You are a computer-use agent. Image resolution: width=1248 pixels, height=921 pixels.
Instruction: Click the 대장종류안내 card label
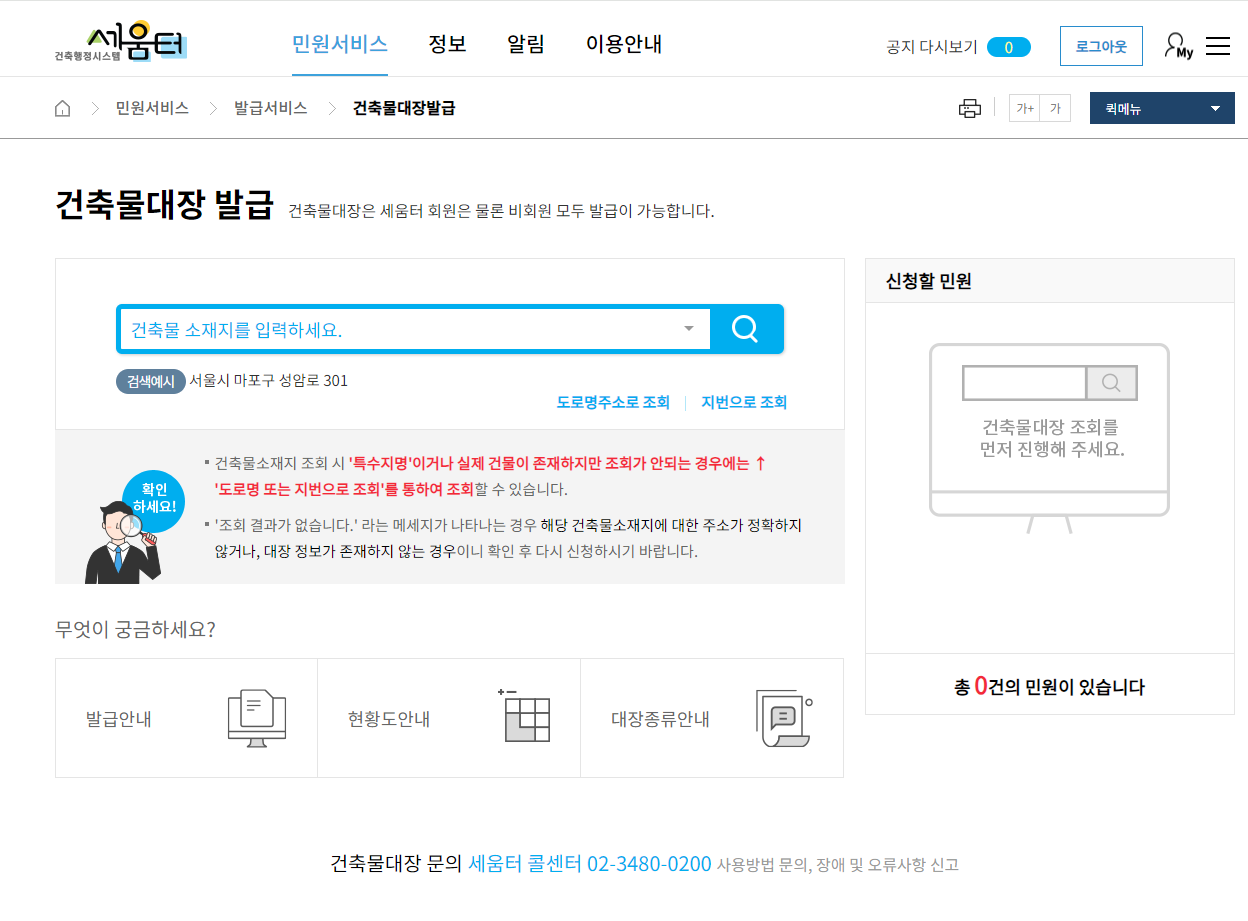(x=660, y=719)
